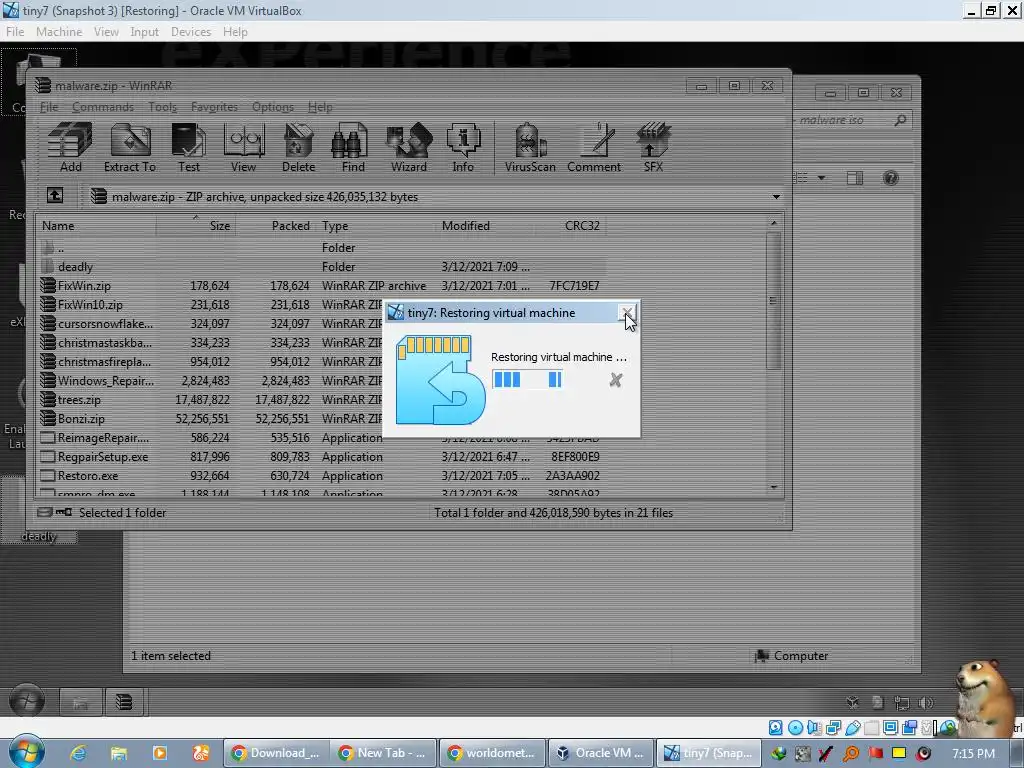Open the VirtualBox Machine menu
Image resolution: width=1024 pixels, height=768 pixels.
pos(59,31)
